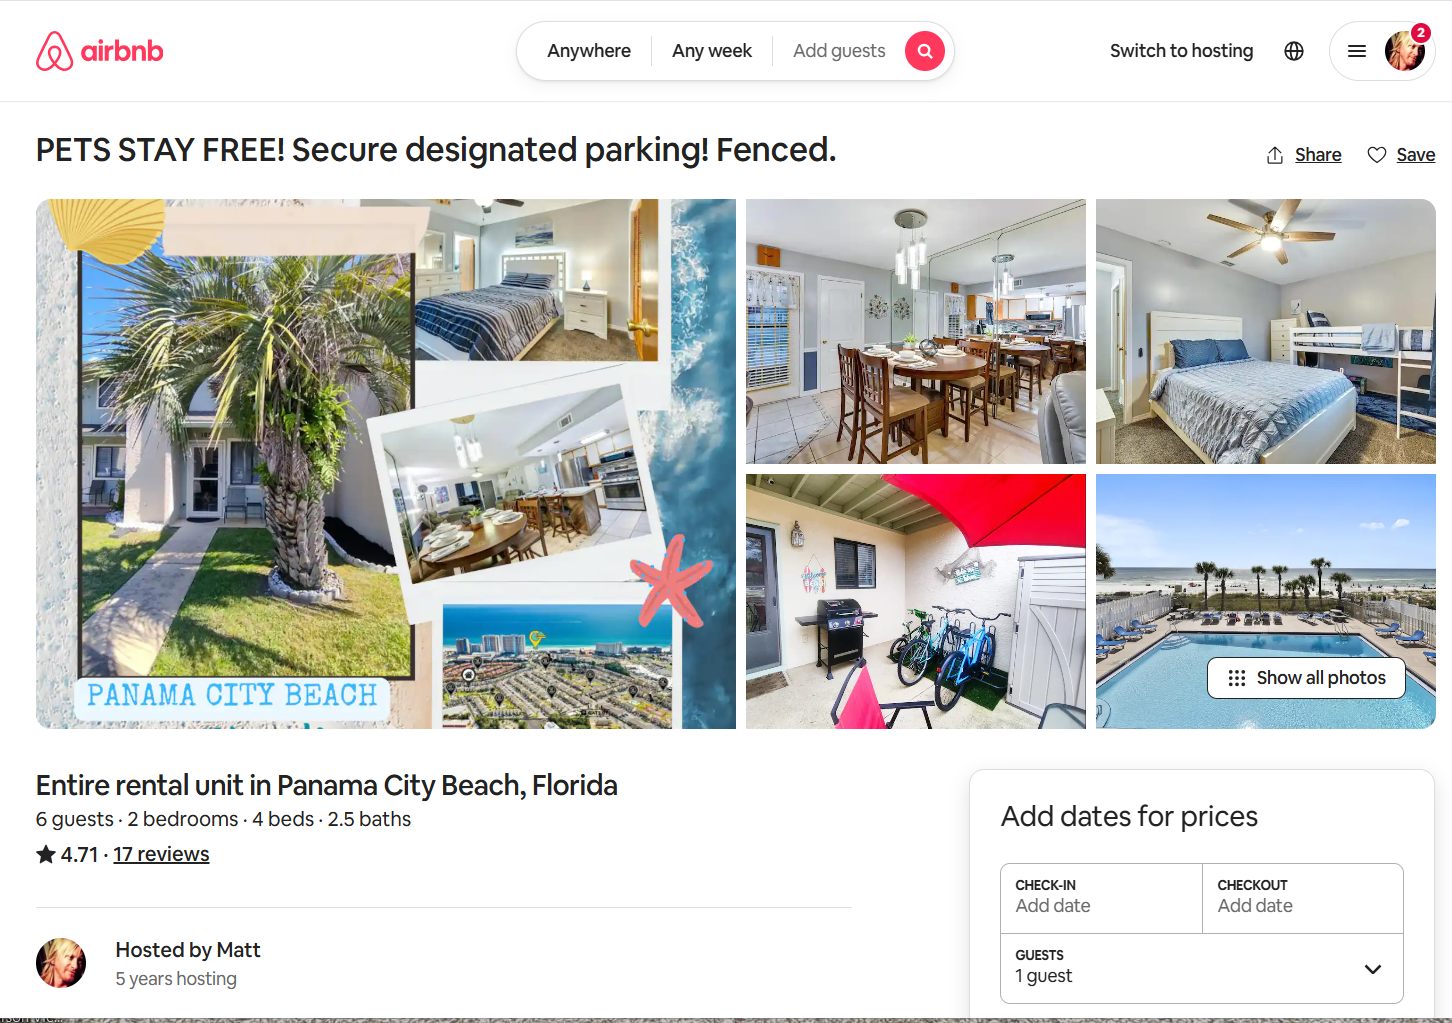Click Add guests in the search bar

coord(839,51)
